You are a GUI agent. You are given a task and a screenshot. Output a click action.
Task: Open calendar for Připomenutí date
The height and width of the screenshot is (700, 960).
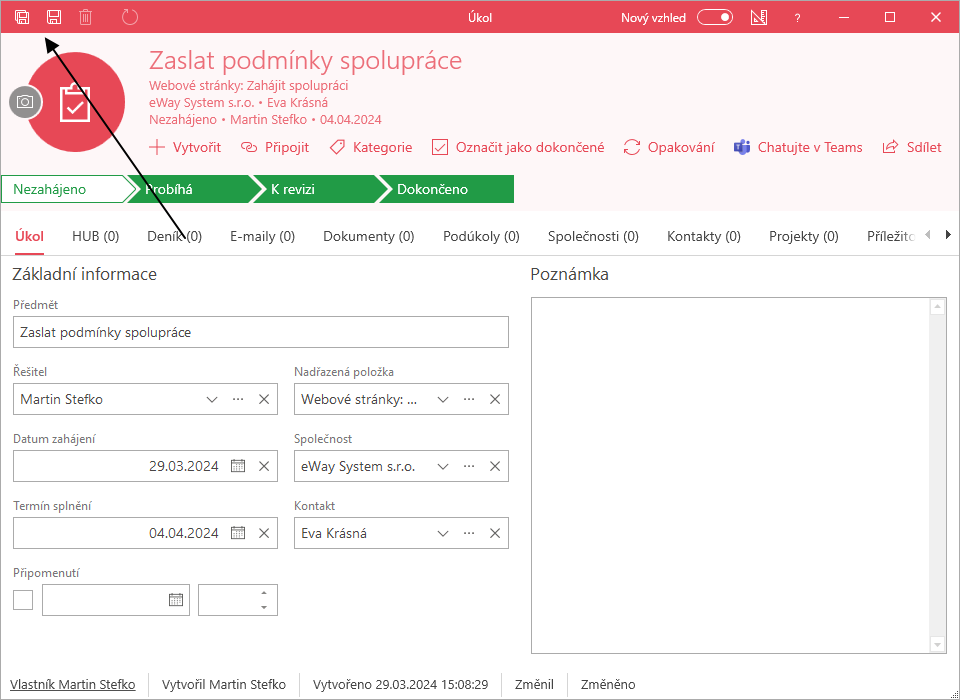tap(176, 600)
